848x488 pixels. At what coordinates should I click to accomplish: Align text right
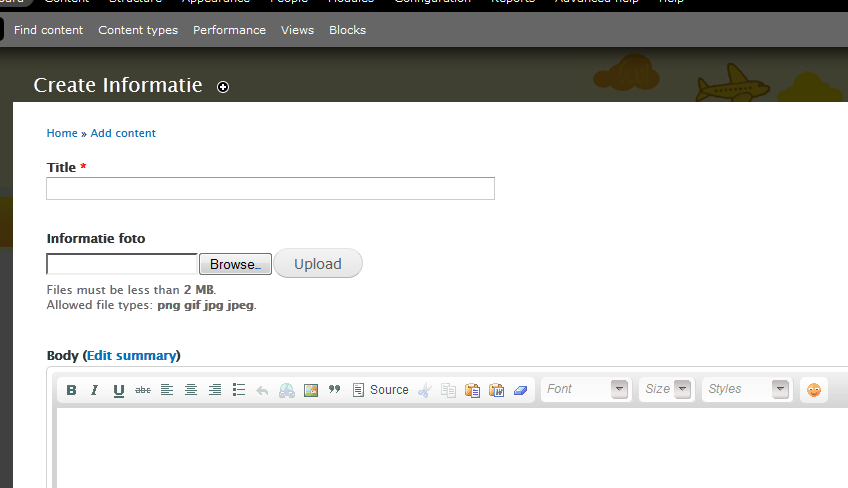[215, 390]
